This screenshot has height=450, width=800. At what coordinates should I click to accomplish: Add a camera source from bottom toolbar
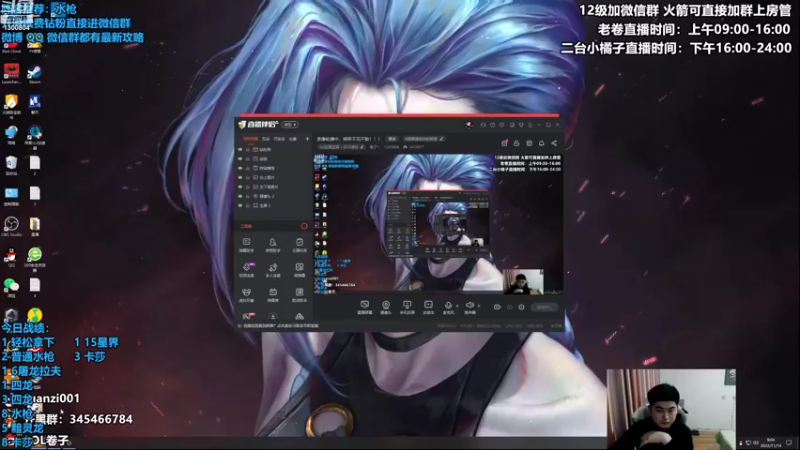coord(386,307)
